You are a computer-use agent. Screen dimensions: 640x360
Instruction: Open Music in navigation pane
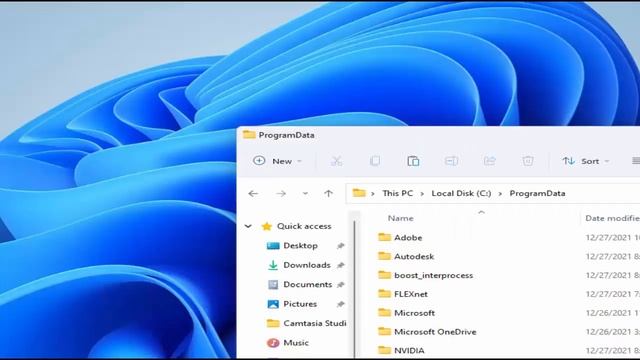point(296,343)
